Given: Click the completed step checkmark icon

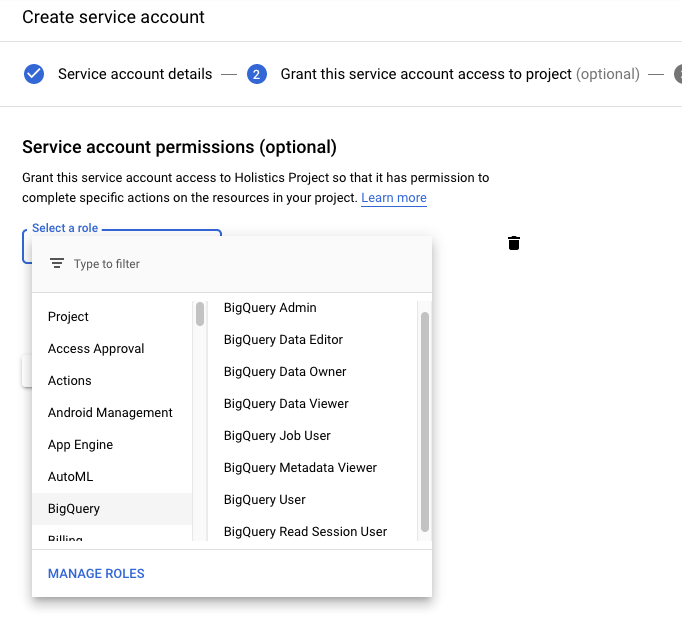Looking at the screenshot, I should click(x=34, y=74).
